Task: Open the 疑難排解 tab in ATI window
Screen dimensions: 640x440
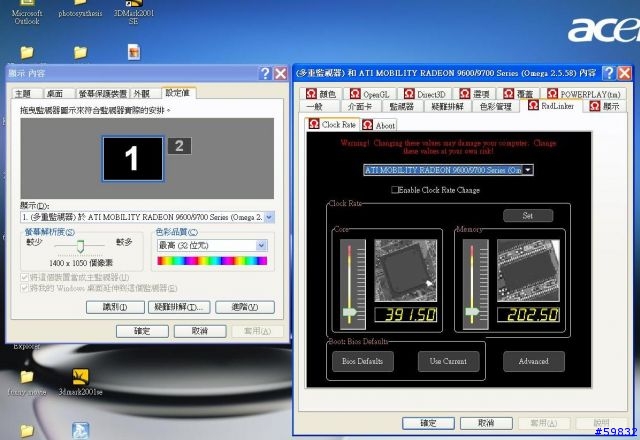Action: pos(448,107)
